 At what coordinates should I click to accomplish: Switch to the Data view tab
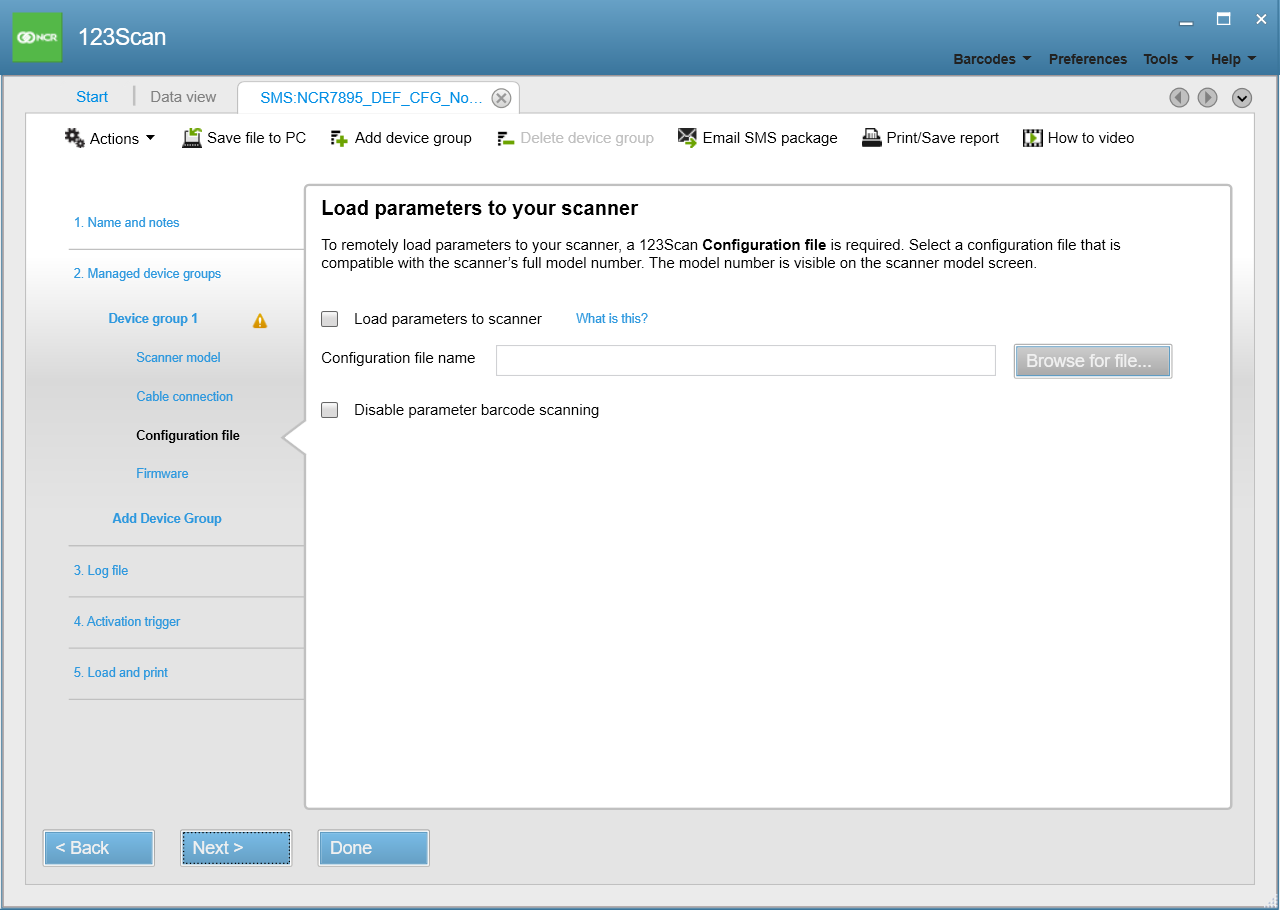point(183,97)
